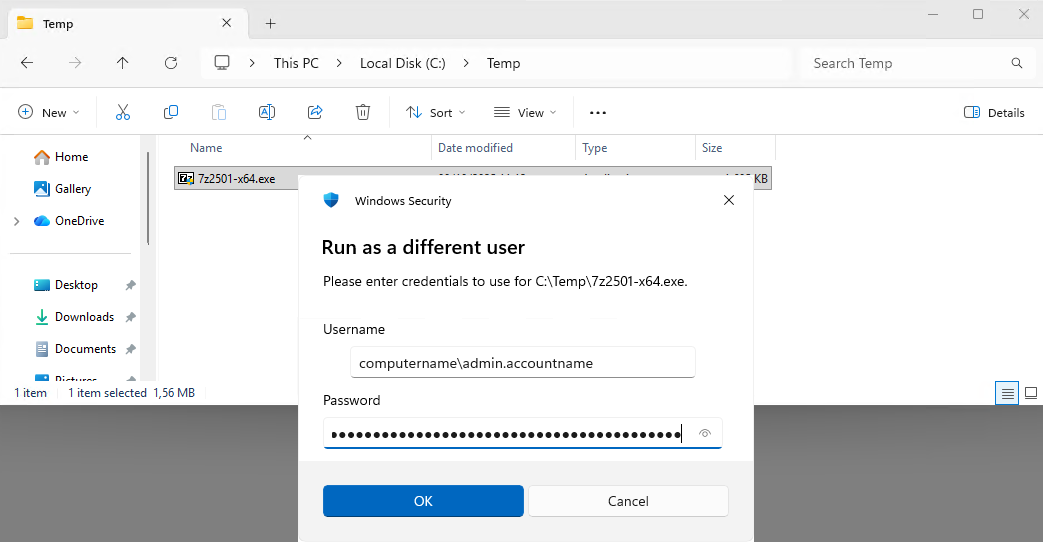The height and width of the screenshot is (542, 1043).
Task: Open the New dropdown menu
Action: tap(49, 113)
